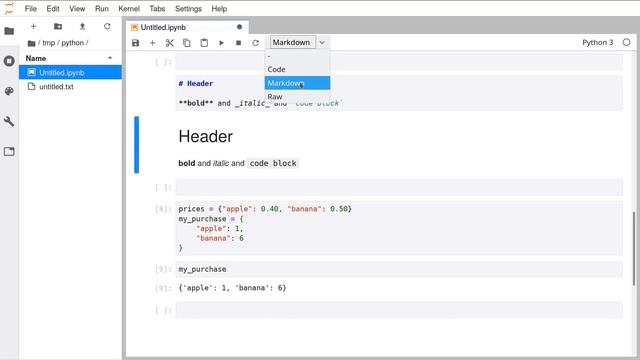Screen dimensions: 640x360
Task: Click the last empty code cell
Action: [399, 310]
